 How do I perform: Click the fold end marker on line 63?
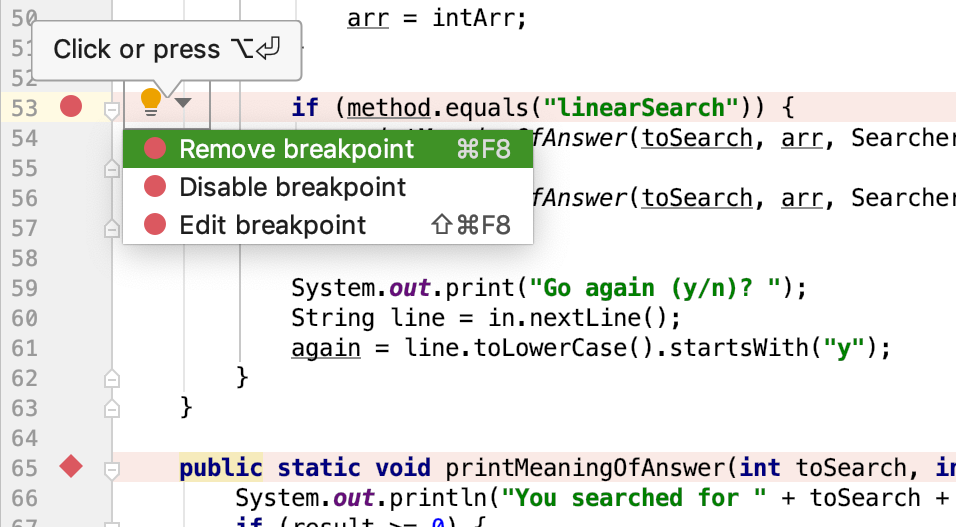point(111,409)
